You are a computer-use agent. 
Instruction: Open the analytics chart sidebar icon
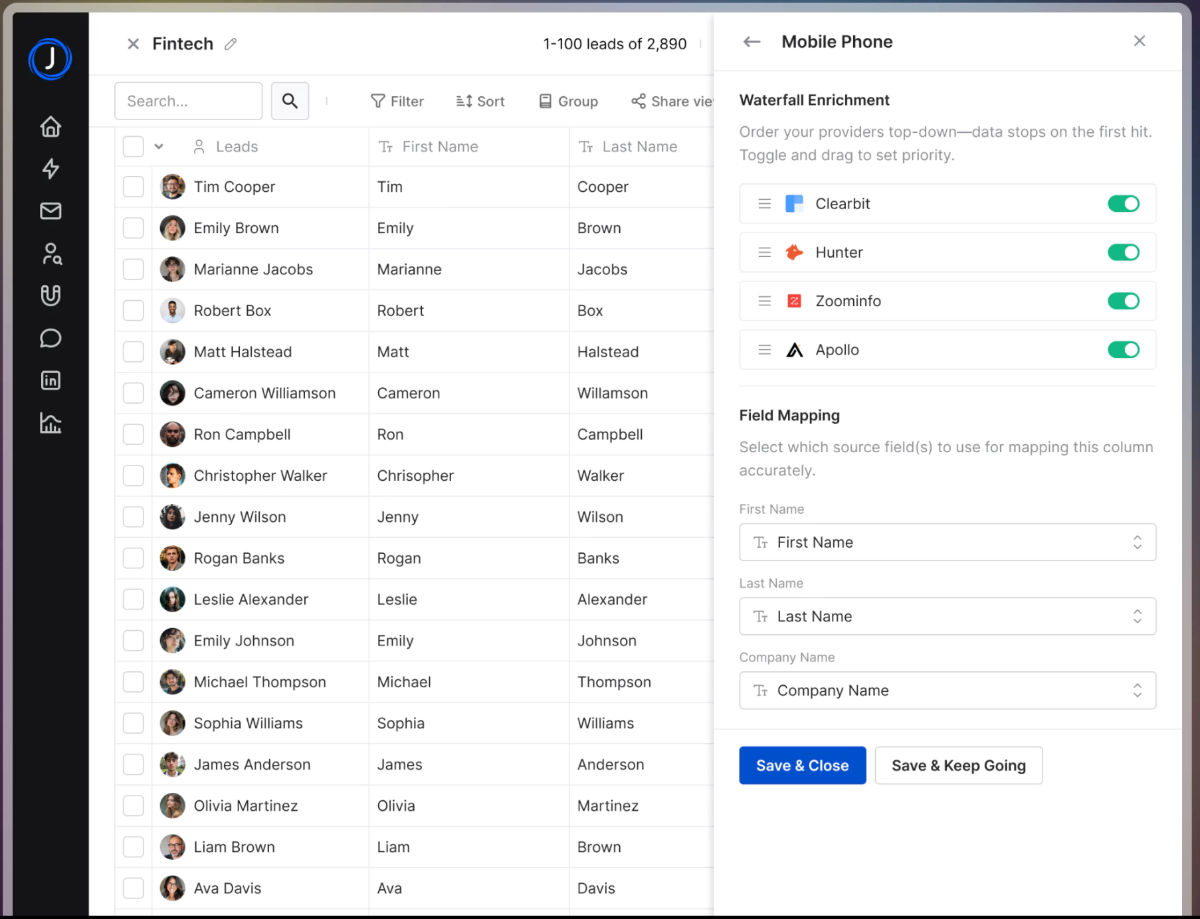(x=51, y=423)
